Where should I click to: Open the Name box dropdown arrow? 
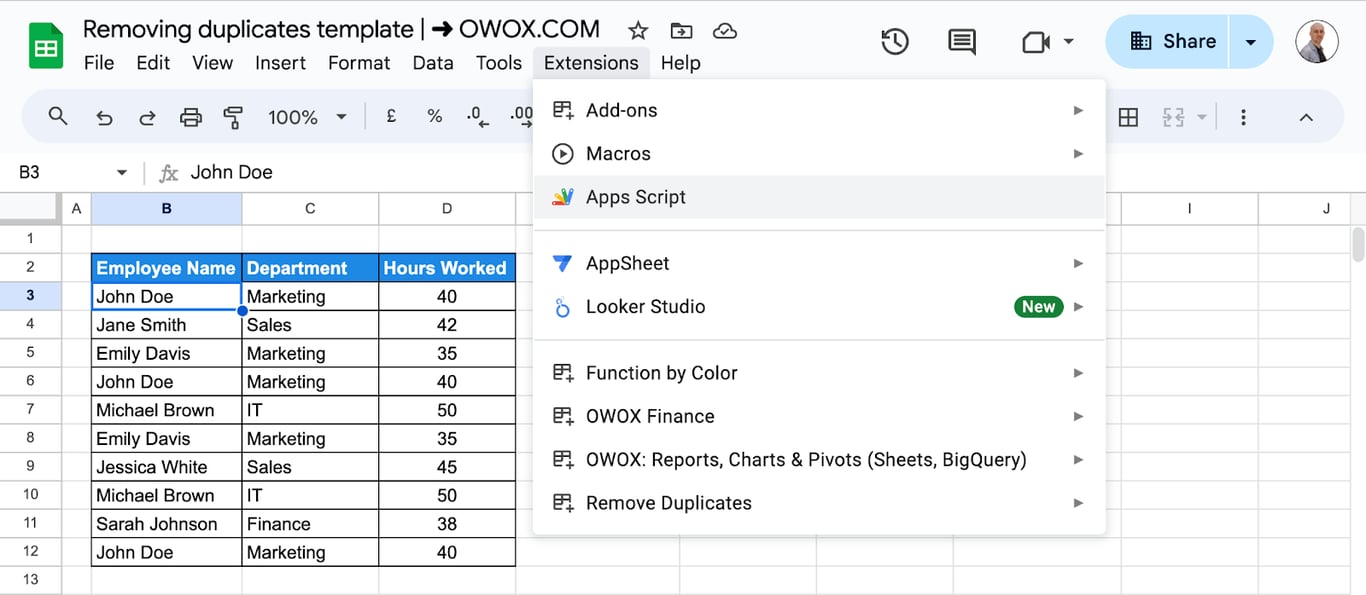point(122,173)
